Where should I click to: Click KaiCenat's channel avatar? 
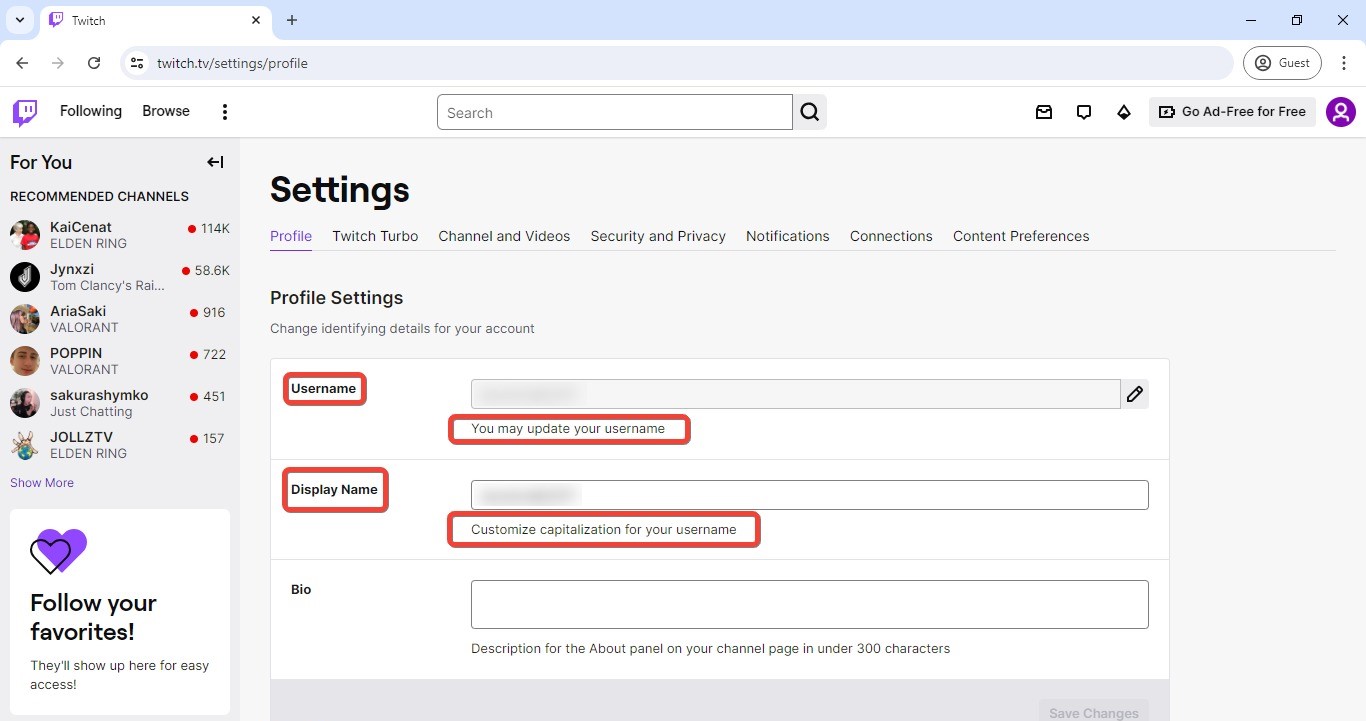pyautogui.click(x=24, y=235)
